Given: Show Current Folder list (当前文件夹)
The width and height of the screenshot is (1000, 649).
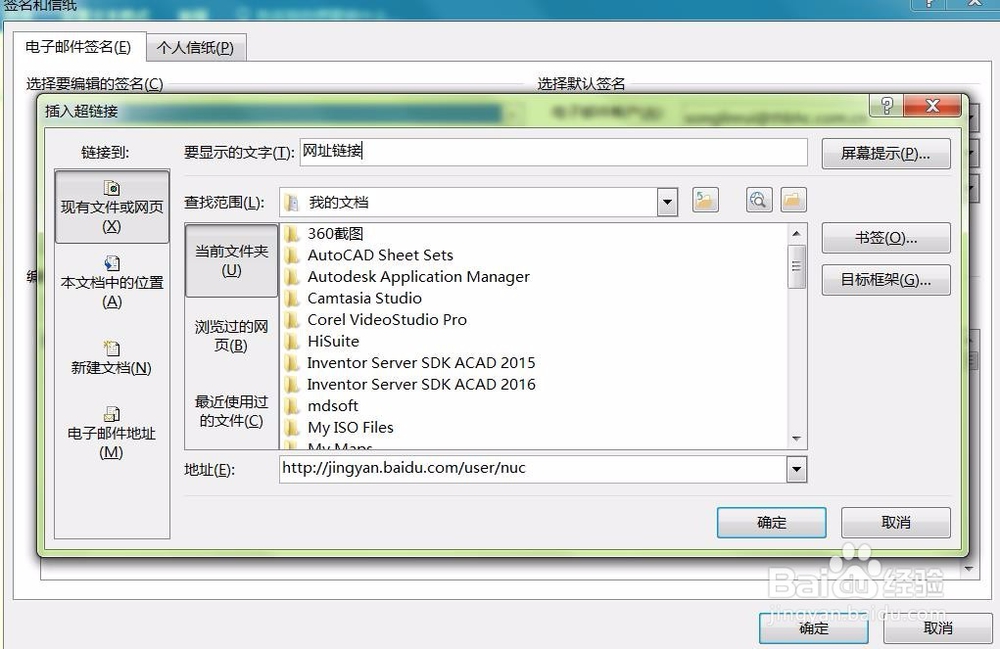Looking at the screenshot, I should 232,260.
